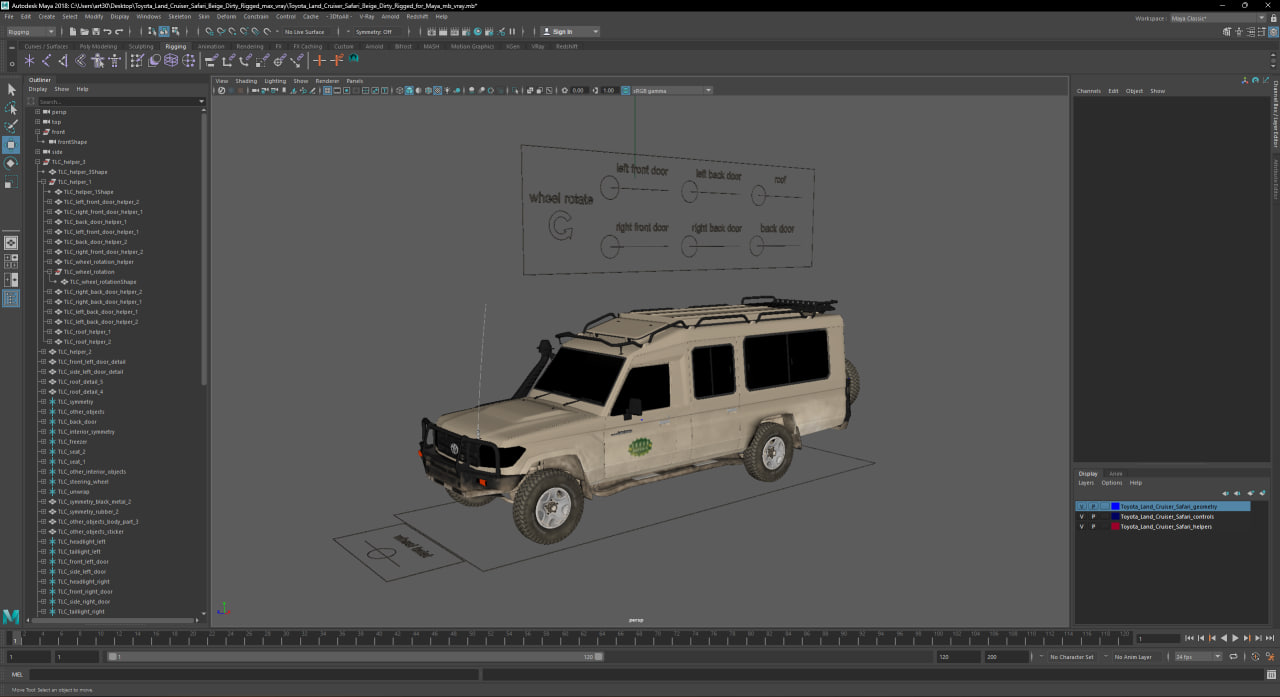1280x697 pixels.
Task: Click the Locator shelf icon
Action: click(x=30, y=61)
